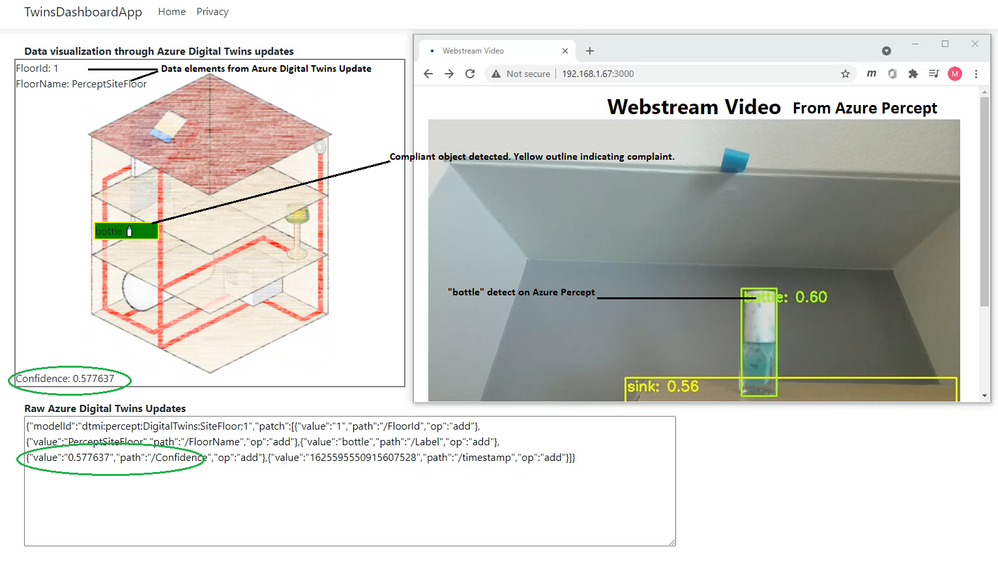Image resolution: width=998 pixels, height=562 pixels.
Task: Reload the Webstream Video page
Action: click(x=470, y=74)
